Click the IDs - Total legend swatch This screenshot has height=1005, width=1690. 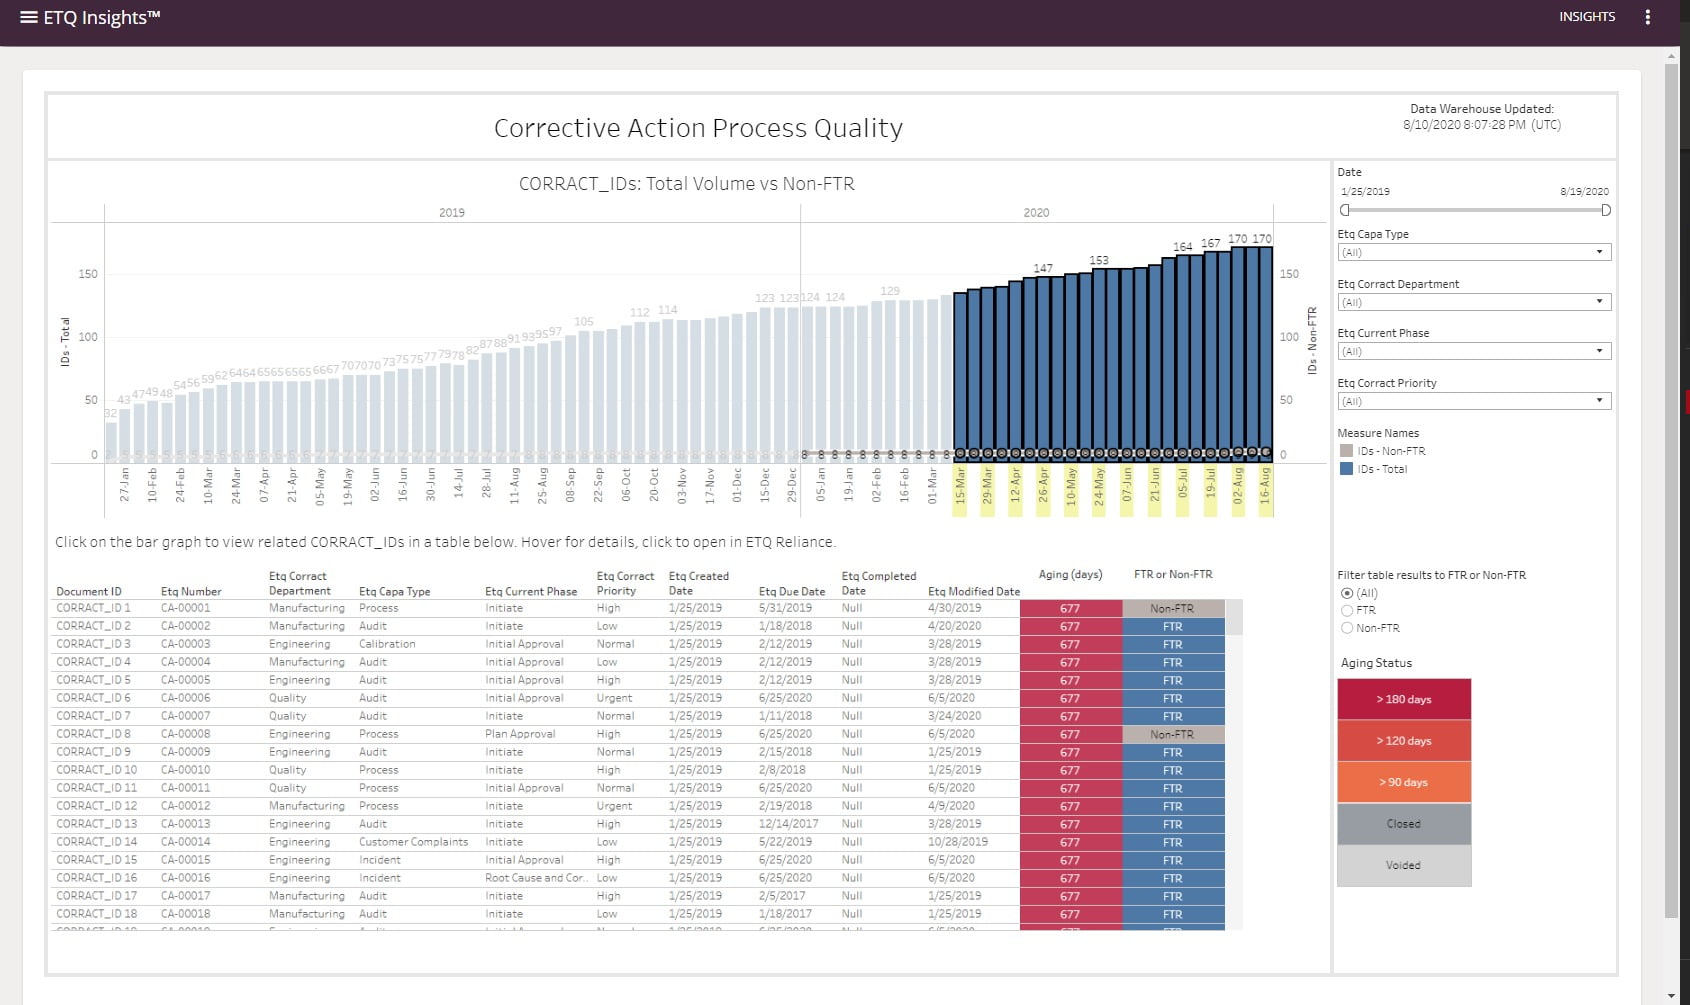[1346, 468]
